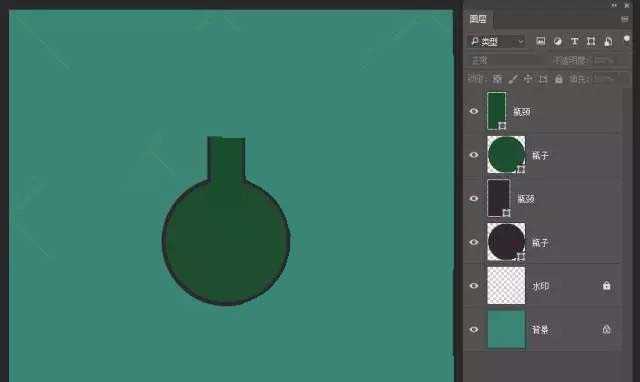Toggle visibility of the 水印 layer
Image resolution: width=640 pixels, height=382 pixels.
(473, 285)
